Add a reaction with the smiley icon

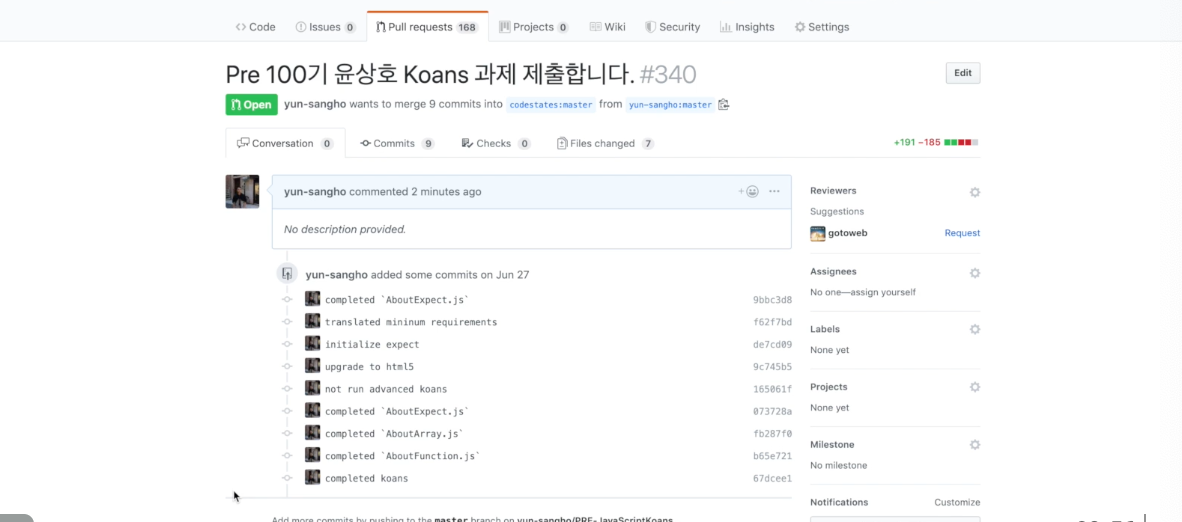tap(749, 192)
